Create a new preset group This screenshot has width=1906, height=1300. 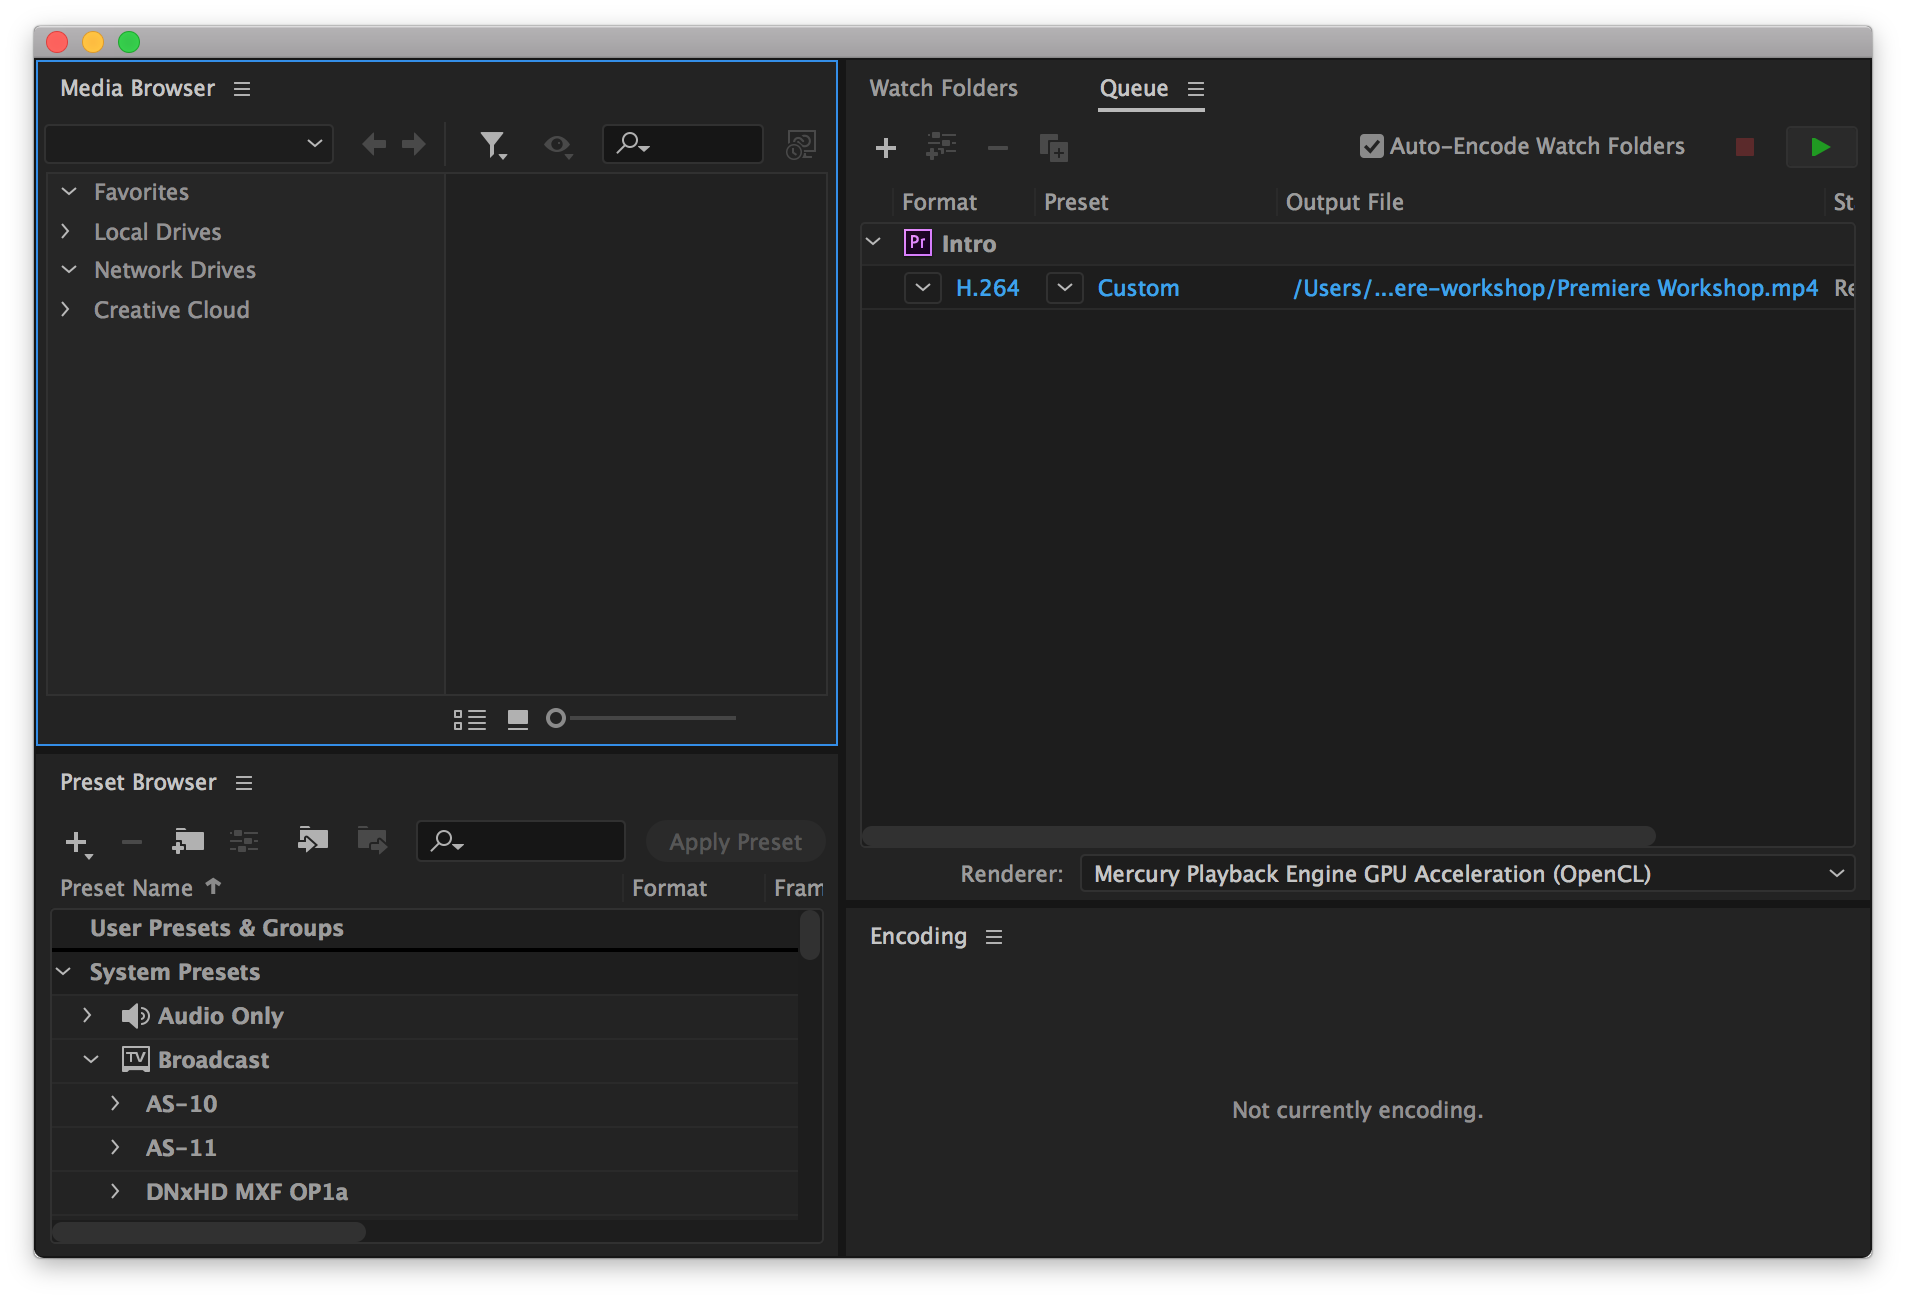click(x=187, y=841)
